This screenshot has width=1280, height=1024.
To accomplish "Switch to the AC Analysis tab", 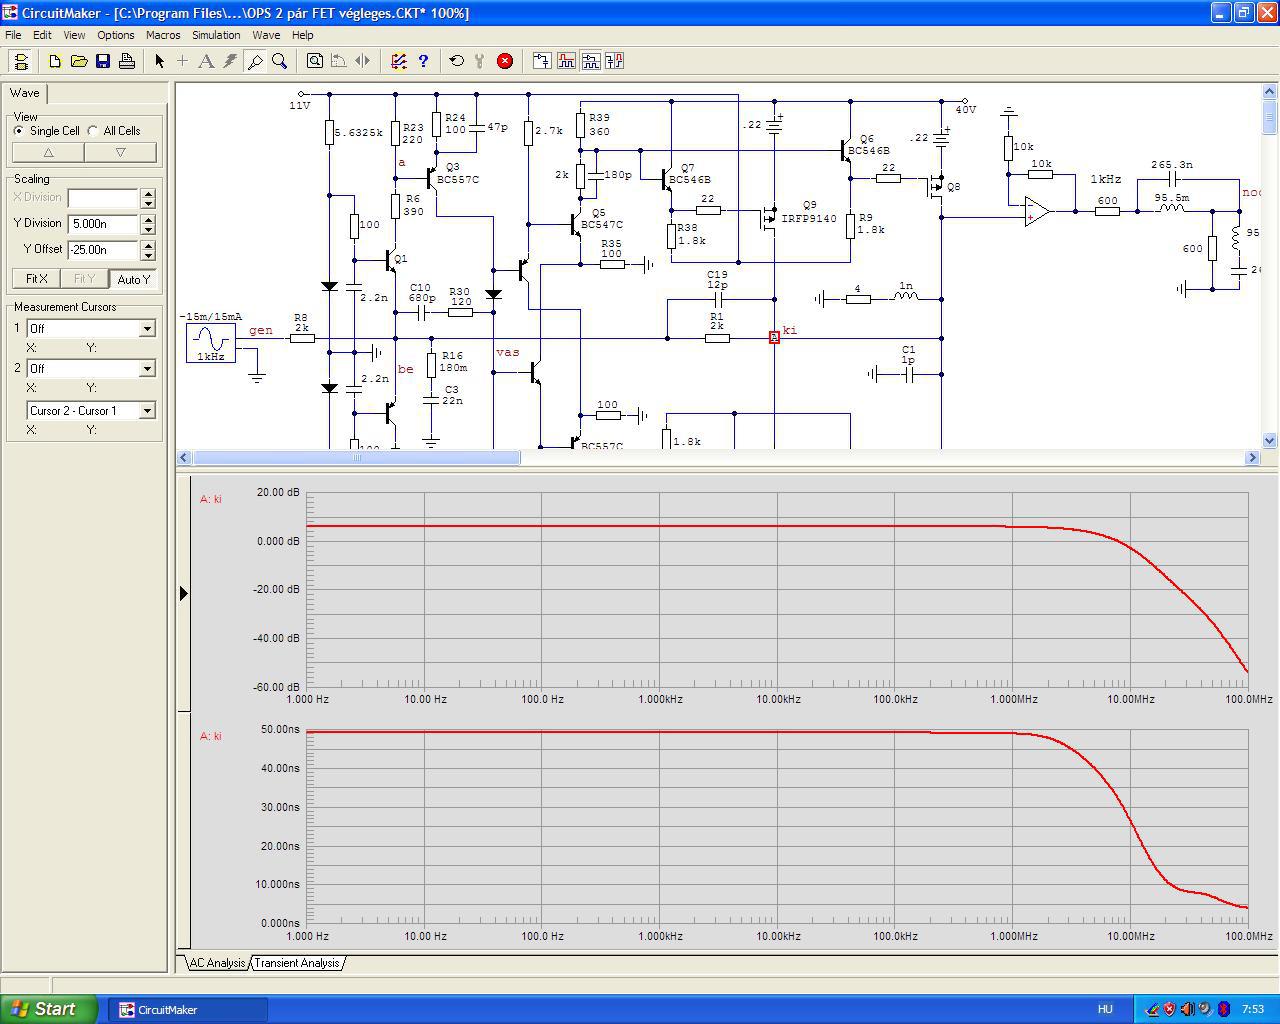I will pos(217,963).
